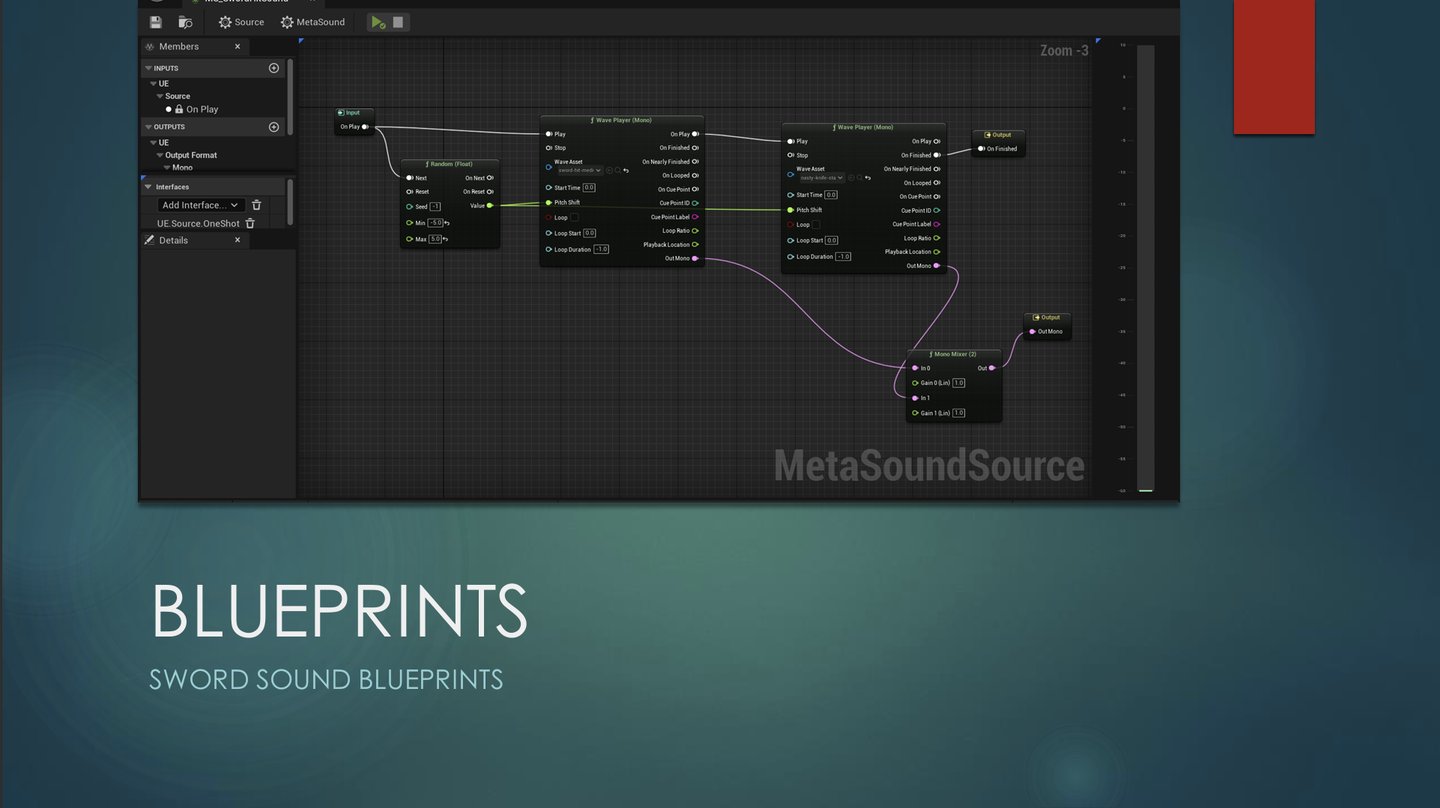Image resolution: width=1440 pixels, height=808 pixels.
Task: Select the Random (Float) node title
Action: pyautogui.click(x=449, y=164)
